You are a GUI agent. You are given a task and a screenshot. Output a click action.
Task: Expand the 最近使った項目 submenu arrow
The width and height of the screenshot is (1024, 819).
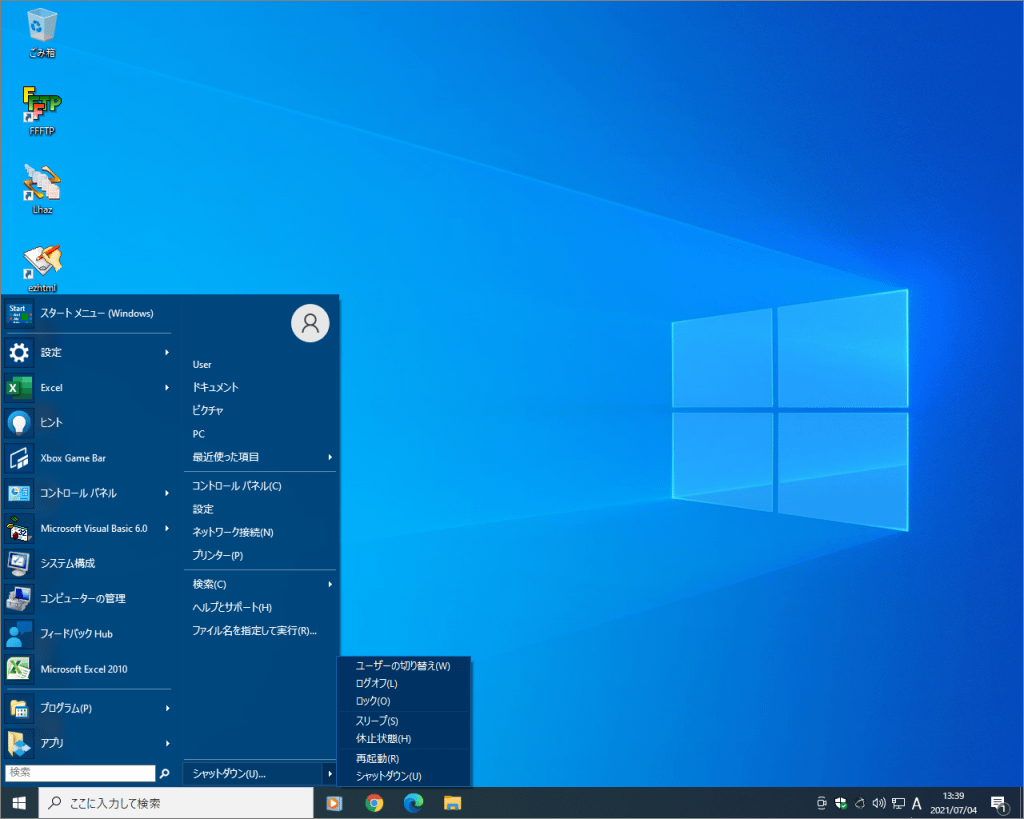[x=330, y=457]
